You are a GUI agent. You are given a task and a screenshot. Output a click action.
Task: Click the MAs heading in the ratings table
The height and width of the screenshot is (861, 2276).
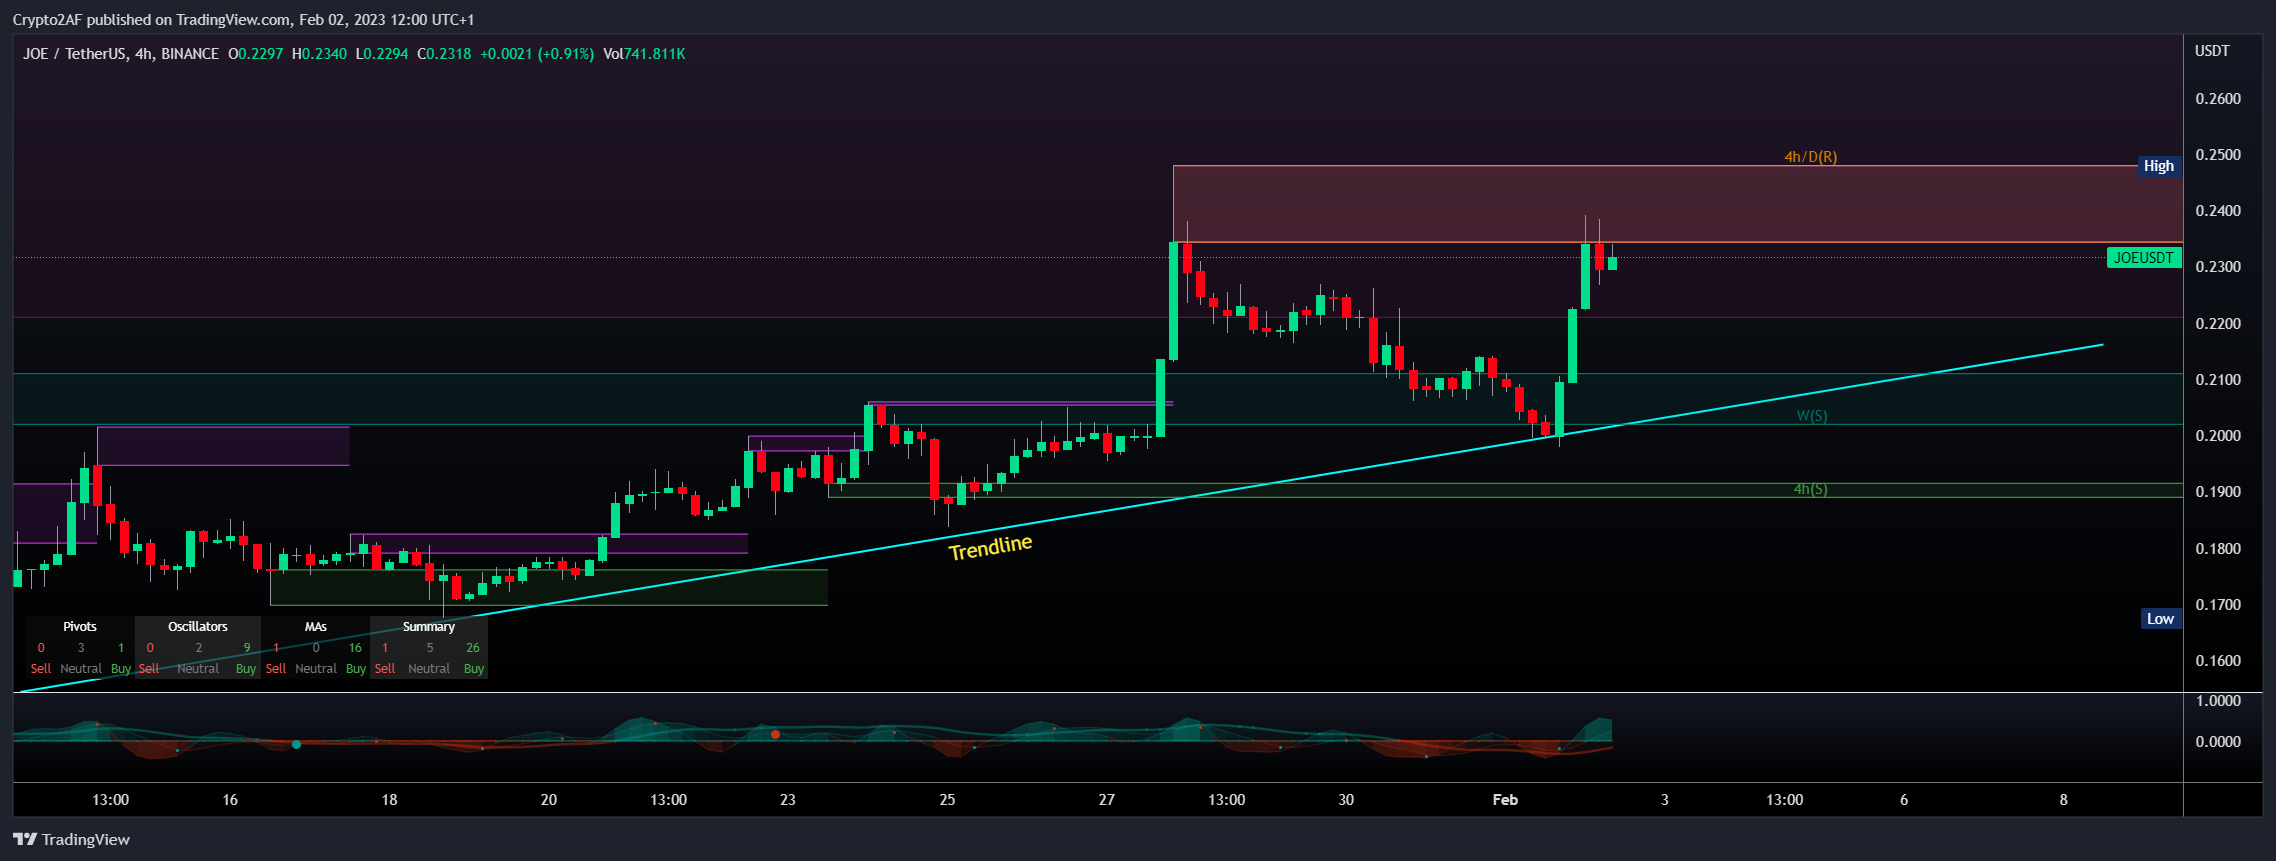click(x=316, y=627)
